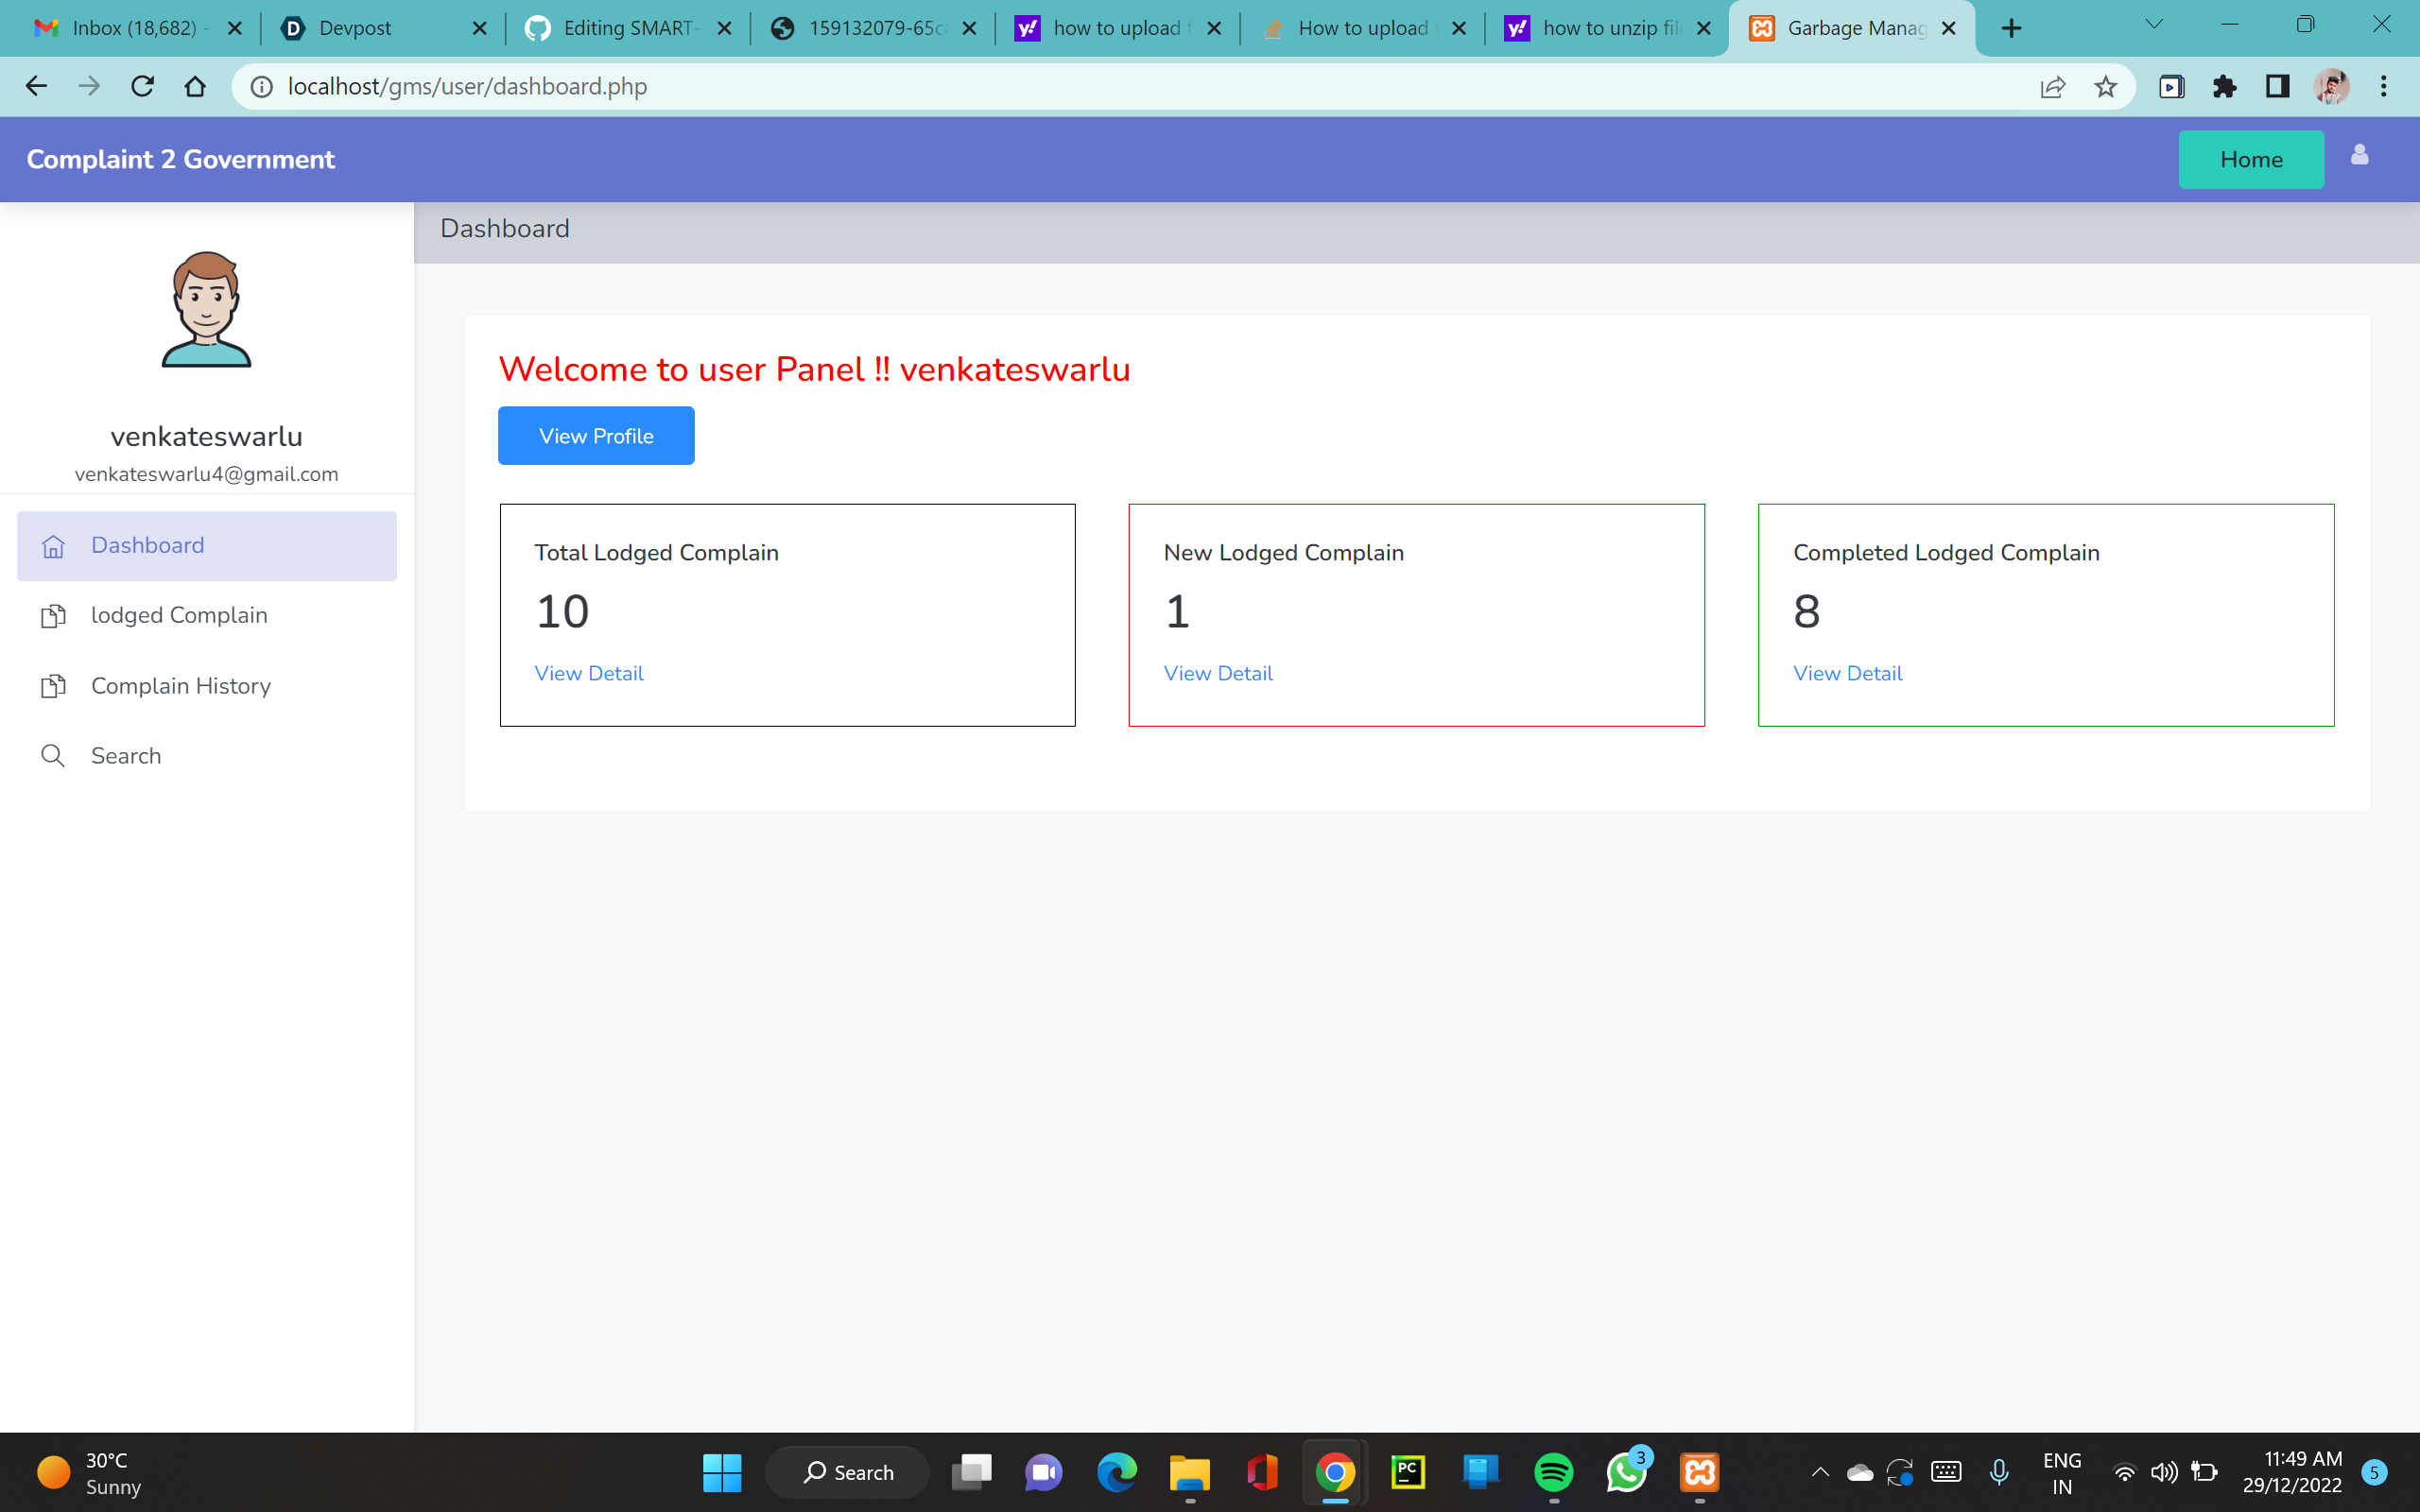Open the user account icon in navbar

2359,154
